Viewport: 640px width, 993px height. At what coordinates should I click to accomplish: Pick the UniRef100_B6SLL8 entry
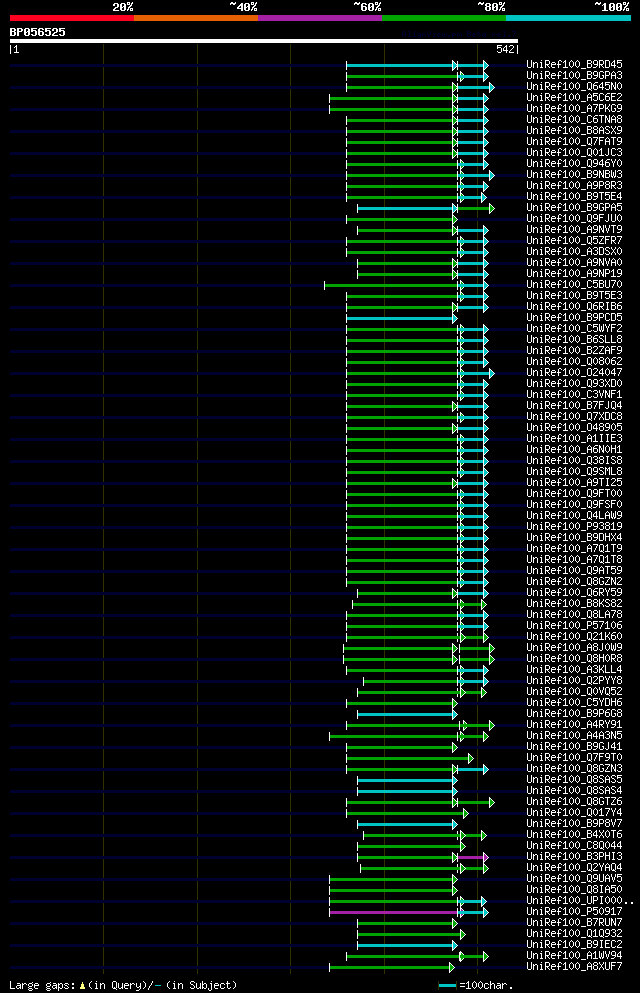pyautogui.click(x=574, y=339)
